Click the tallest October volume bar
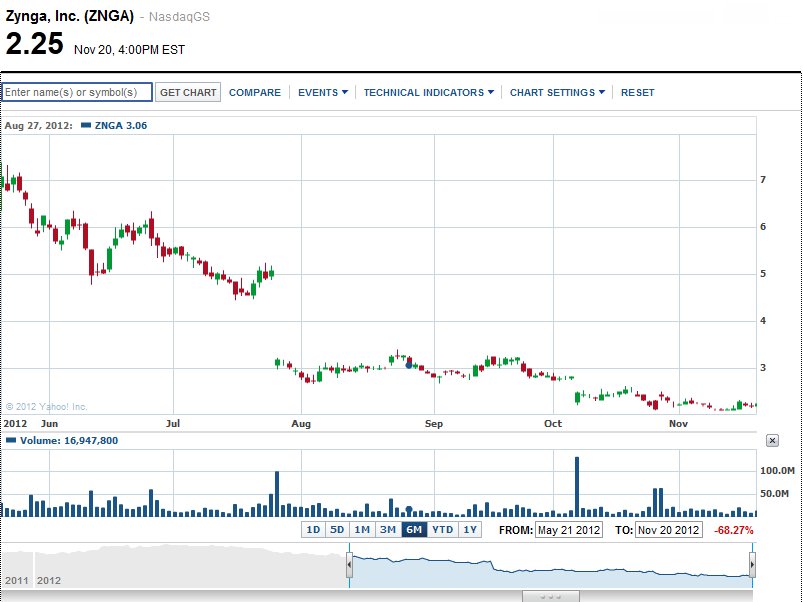Image resolution: width=803 pixels, height=602 pixels. tap(577, 486)
